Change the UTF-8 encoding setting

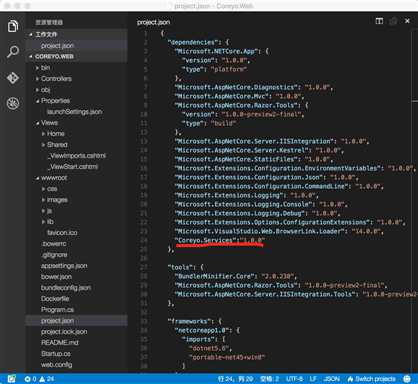294,379
